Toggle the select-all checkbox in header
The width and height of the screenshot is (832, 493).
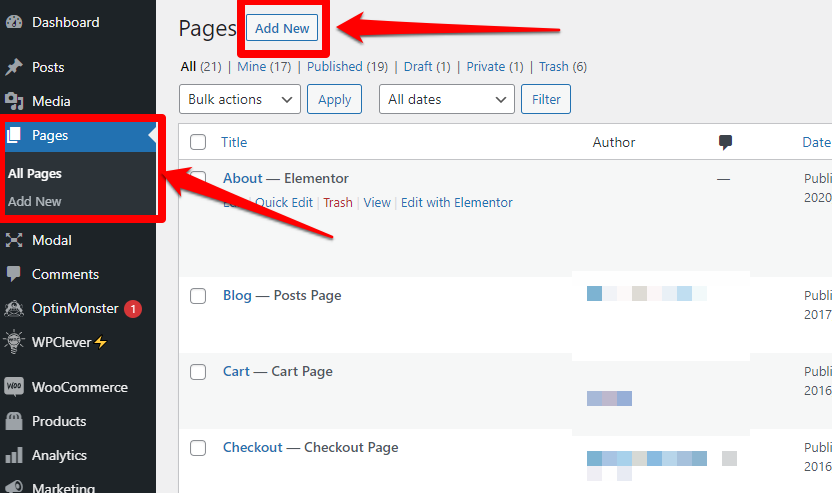click(198, 142)
